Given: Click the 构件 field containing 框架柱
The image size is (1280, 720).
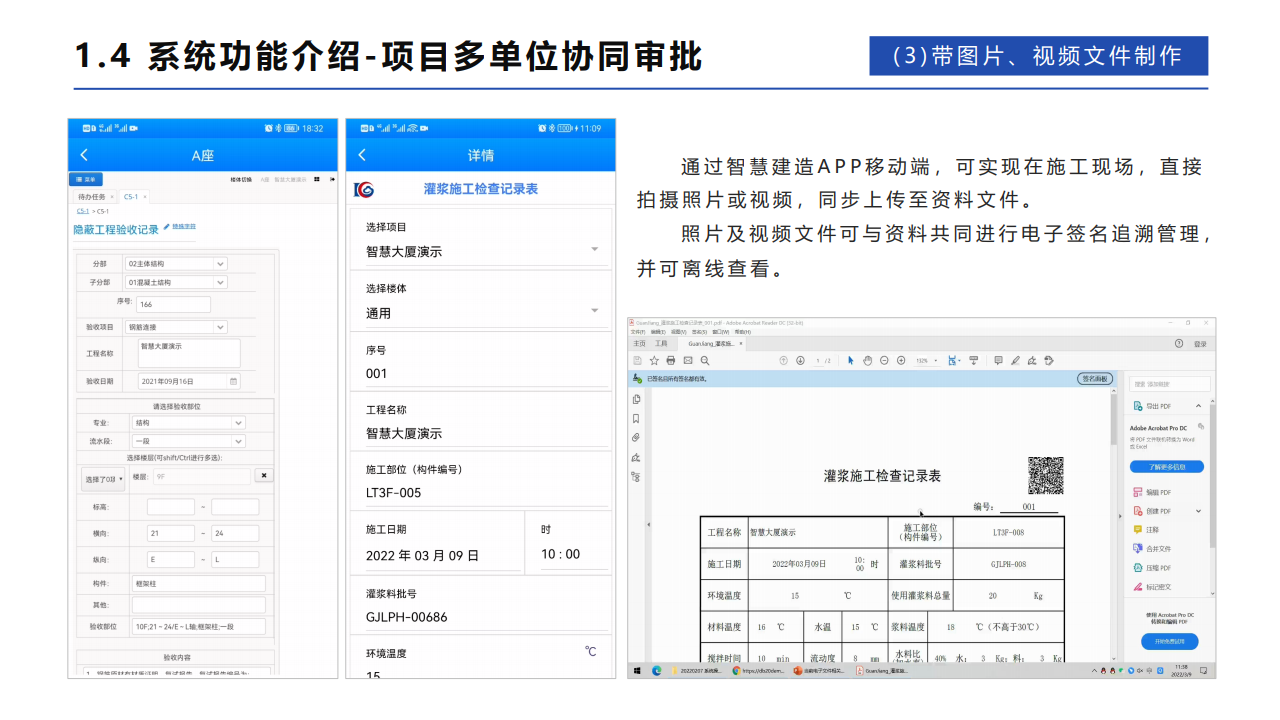Looking at the screenshot, I should click(x=198, y=583).
